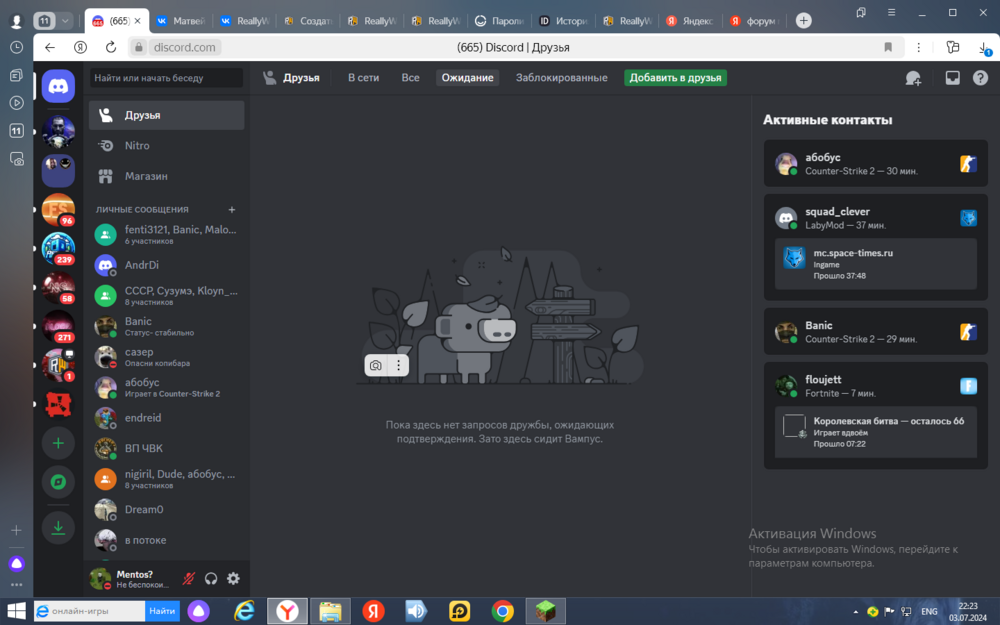Open Google Chrome from the taskbar
The width and height of the screenshot is (1000, 625).
(503, 611)
